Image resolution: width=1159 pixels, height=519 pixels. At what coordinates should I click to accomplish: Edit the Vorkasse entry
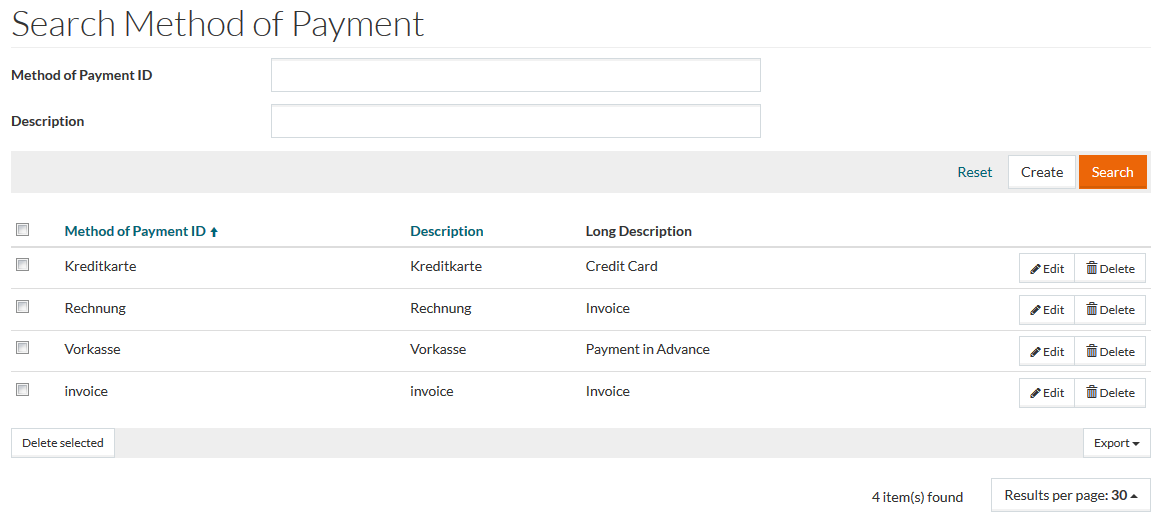pos(1046,352)
